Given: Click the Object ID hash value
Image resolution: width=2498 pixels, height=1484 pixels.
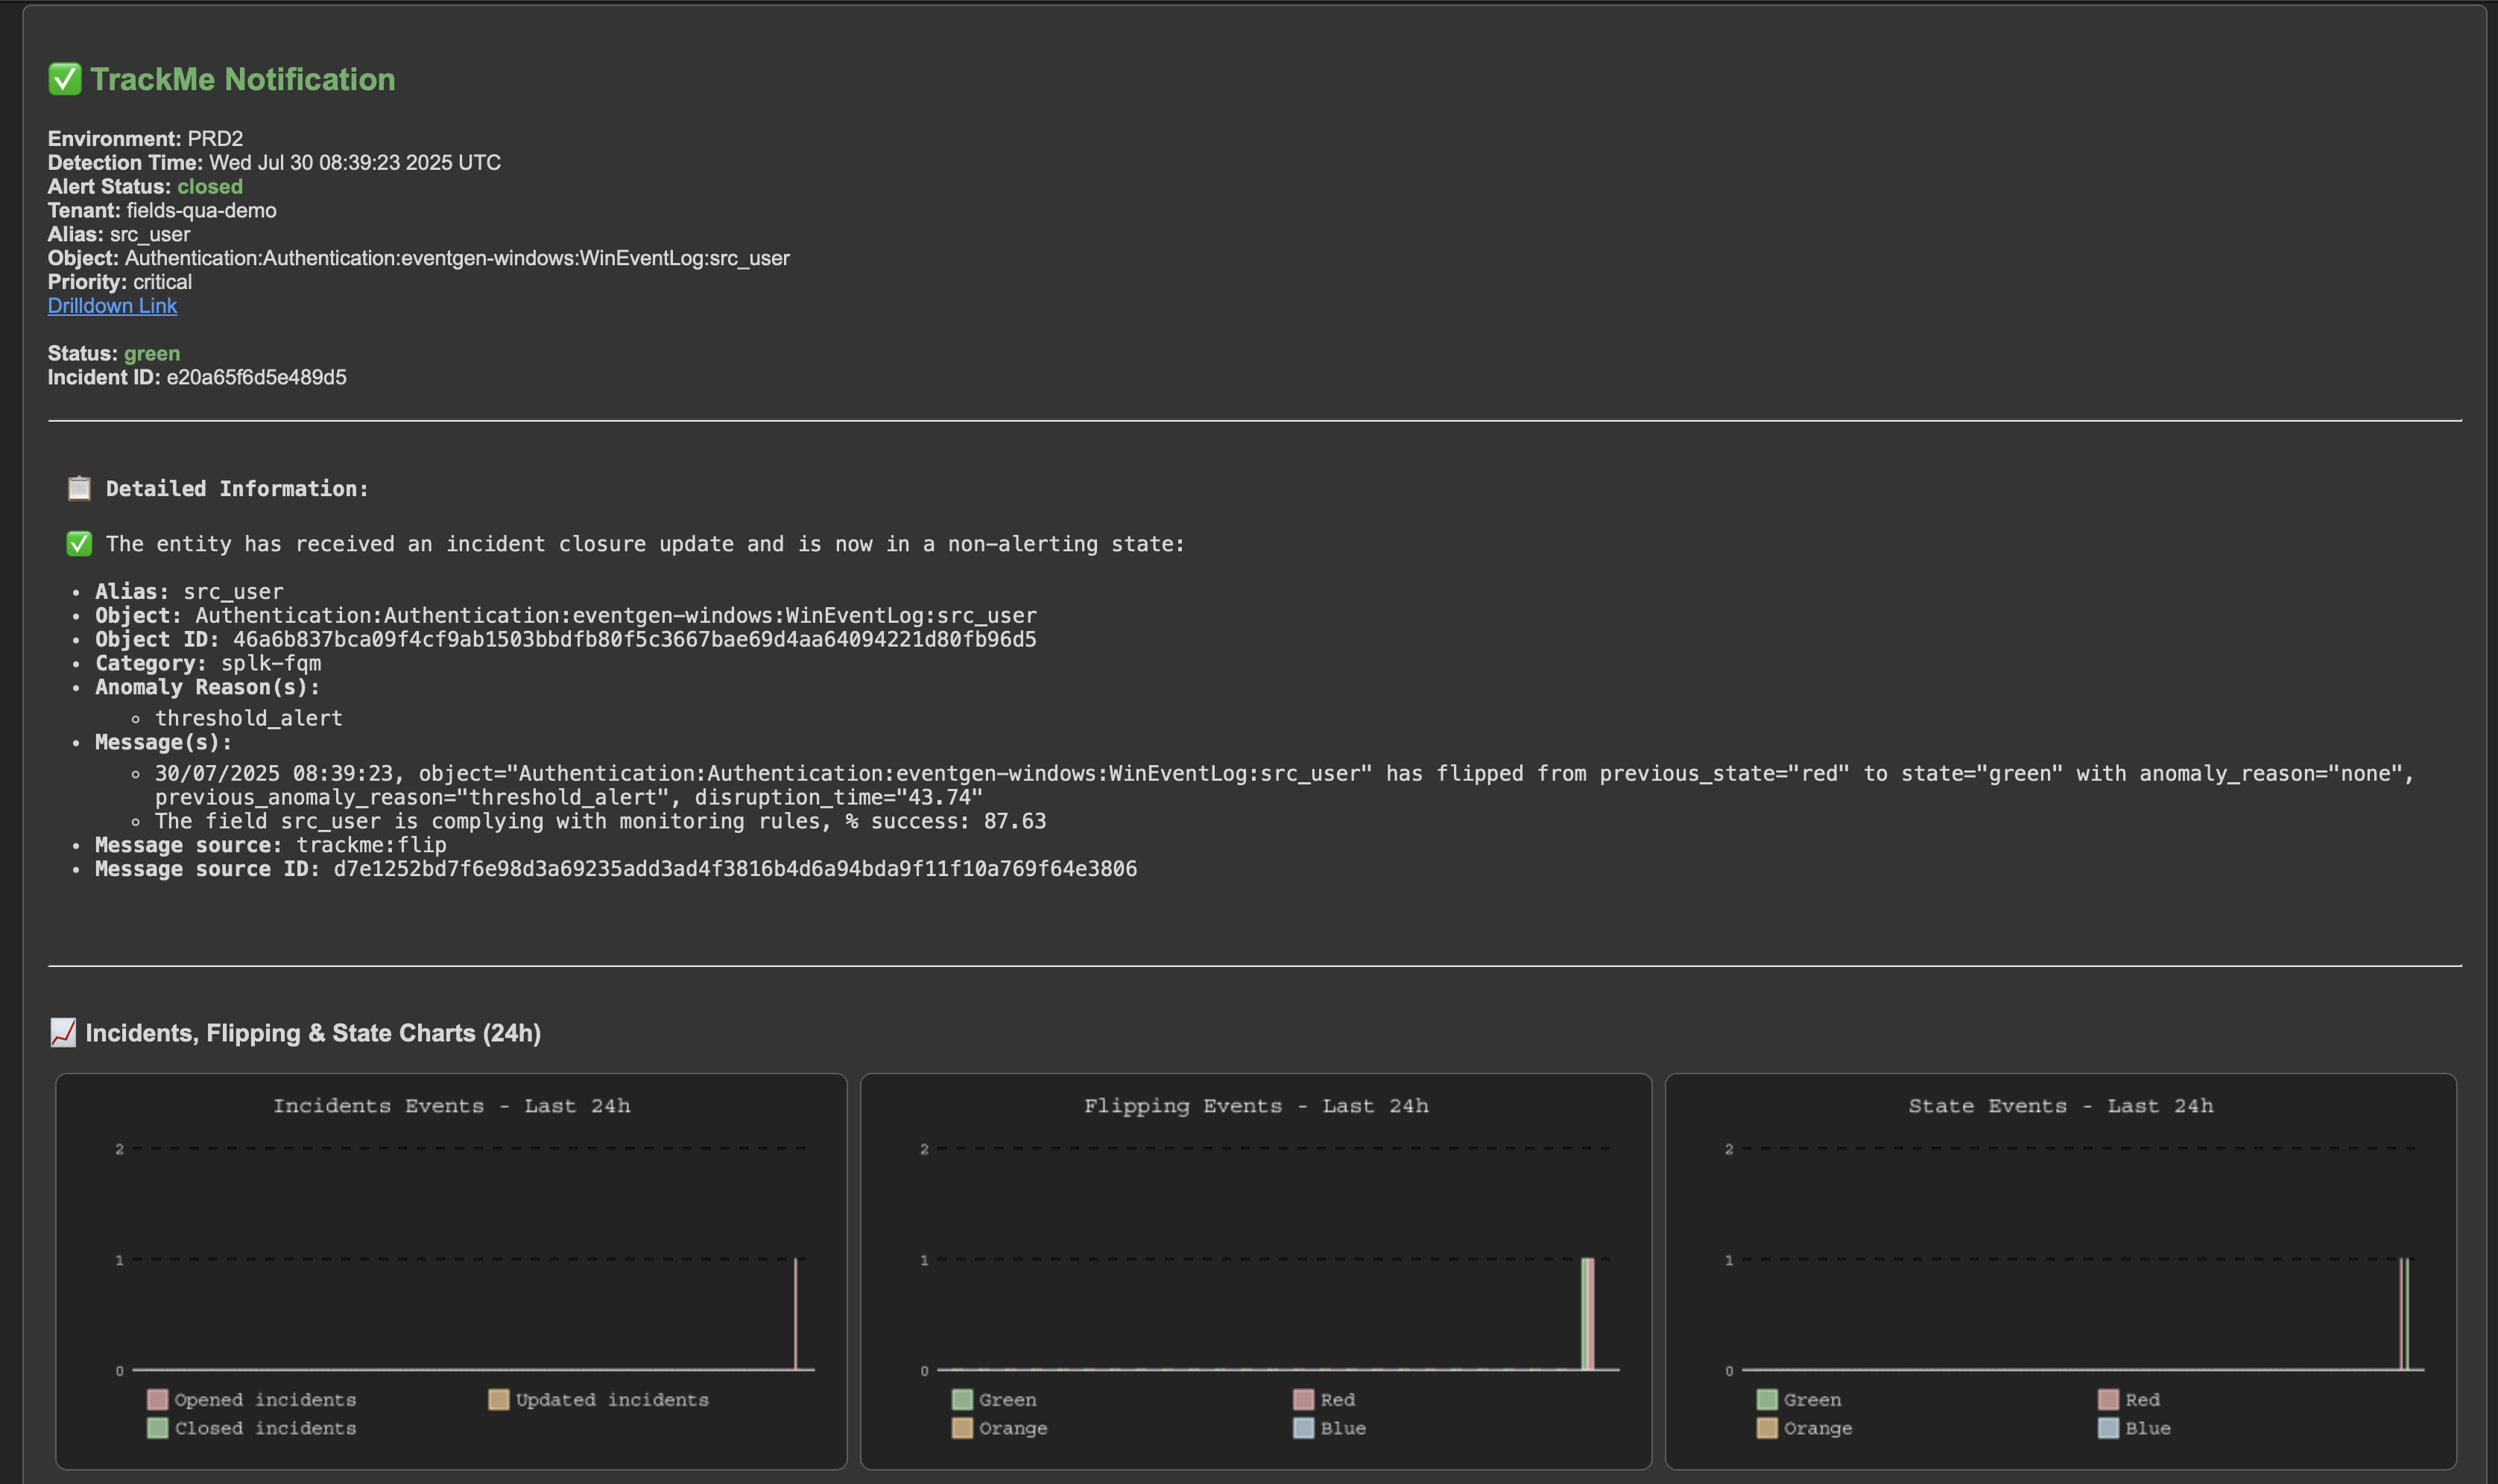Looking at the screenshot, I should (x=634, y=639).
